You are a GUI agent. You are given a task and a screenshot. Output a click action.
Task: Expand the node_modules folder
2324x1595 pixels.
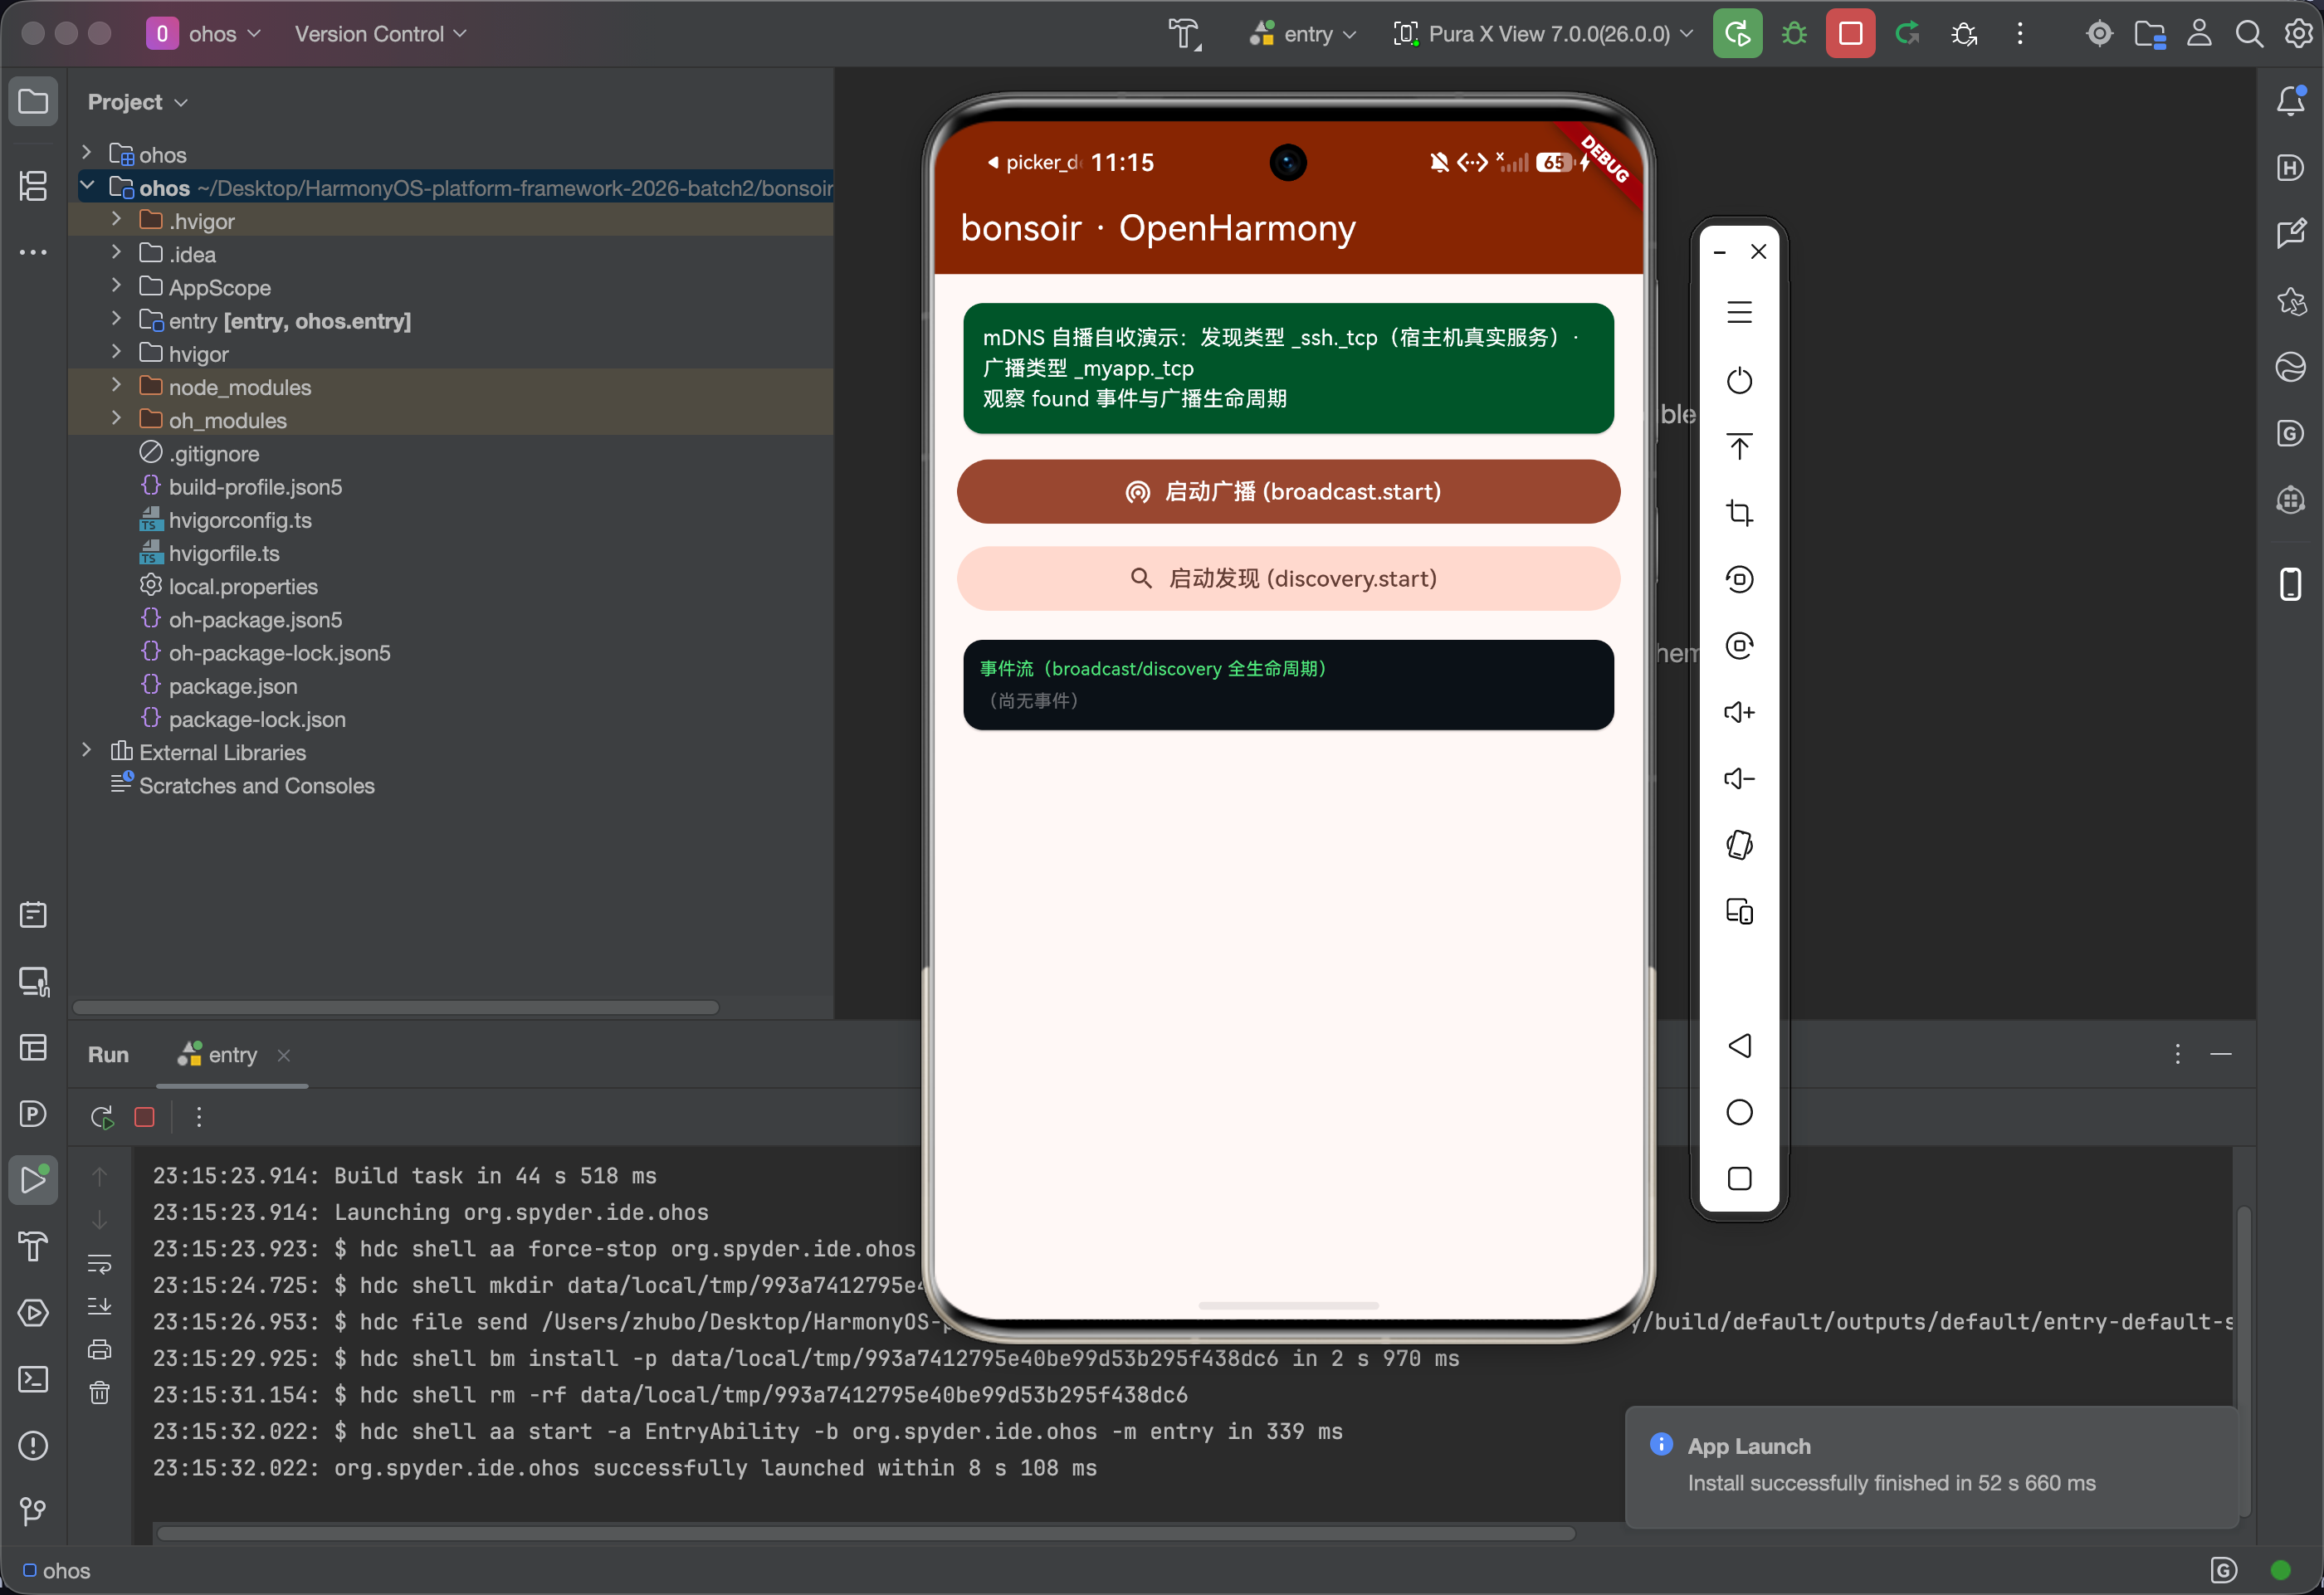coord(116,386)
